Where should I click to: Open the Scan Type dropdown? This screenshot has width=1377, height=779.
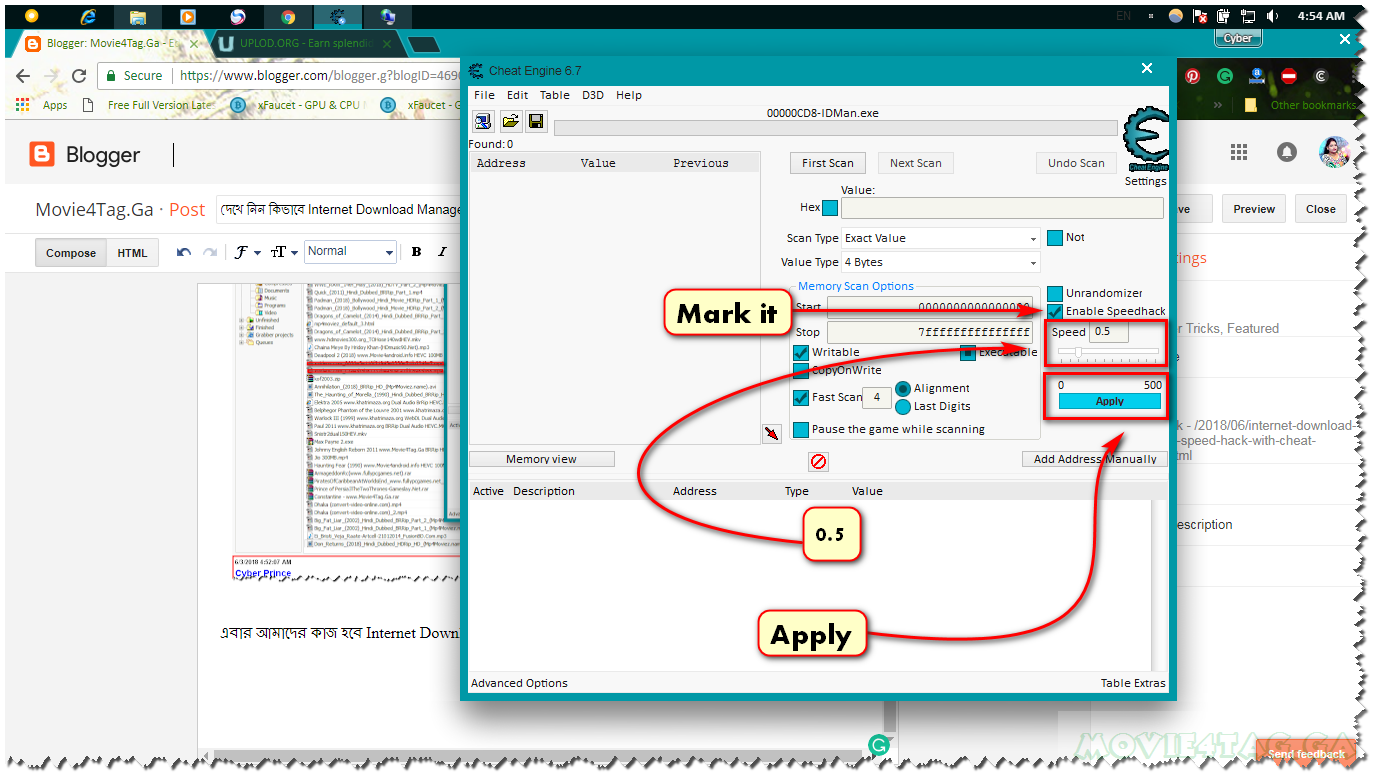coord(940,239)
